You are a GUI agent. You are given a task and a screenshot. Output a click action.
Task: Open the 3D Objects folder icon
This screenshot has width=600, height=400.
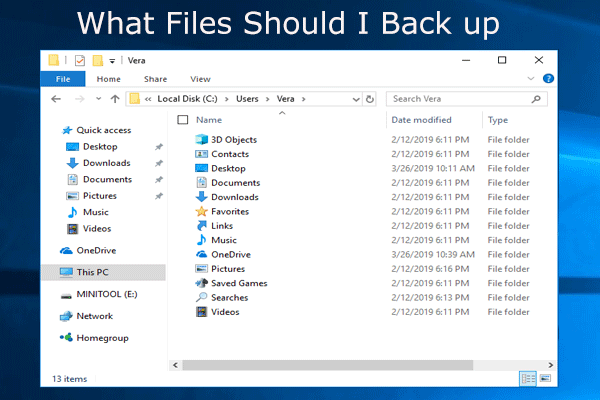201,139
